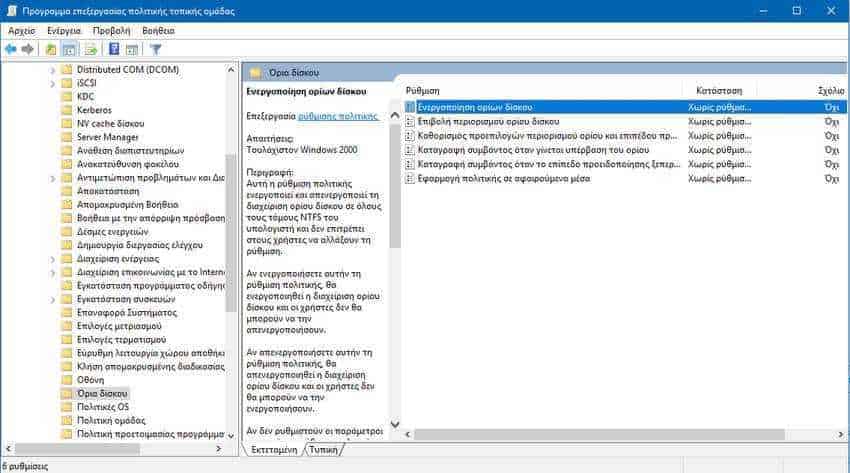
Task: Go back with the toolbar Back arrow
Action: coord(10,49)
